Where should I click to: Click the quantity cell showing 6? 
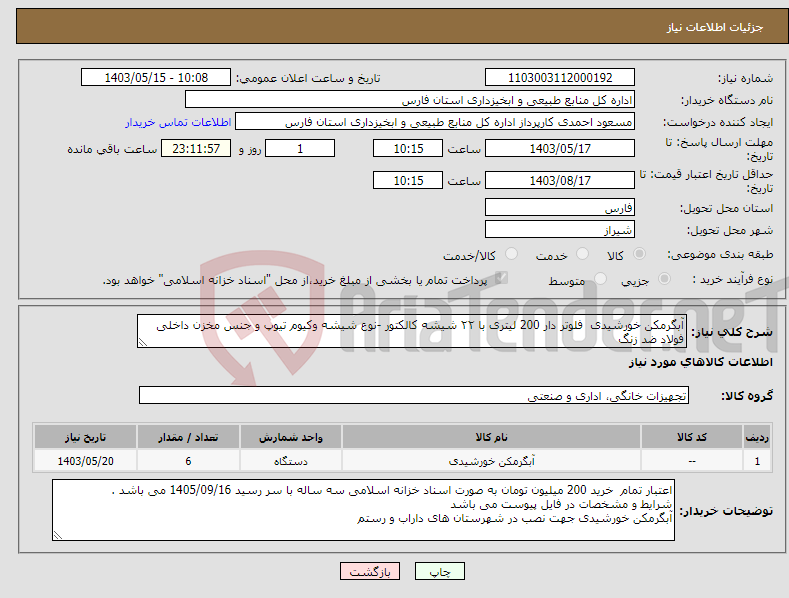(188, 461)
